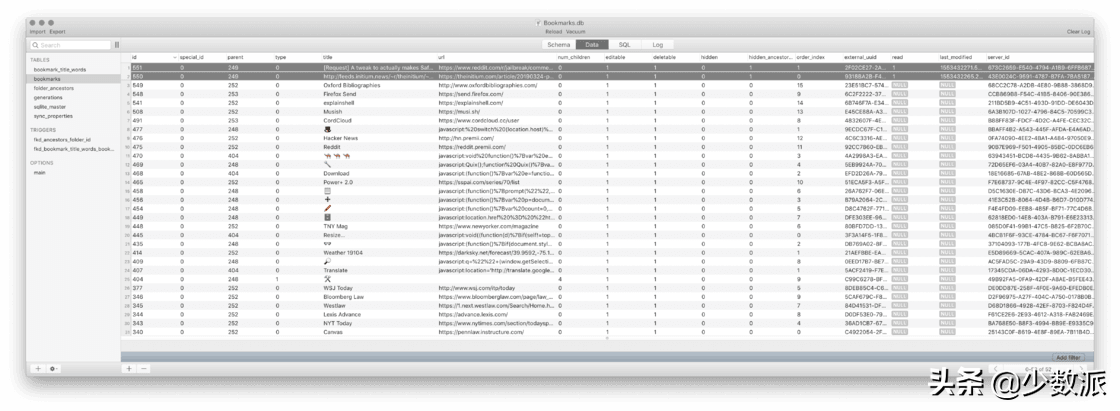Sort by the parent column header
This screenshot has height=411, width=1120.
(x=235, y=56)
